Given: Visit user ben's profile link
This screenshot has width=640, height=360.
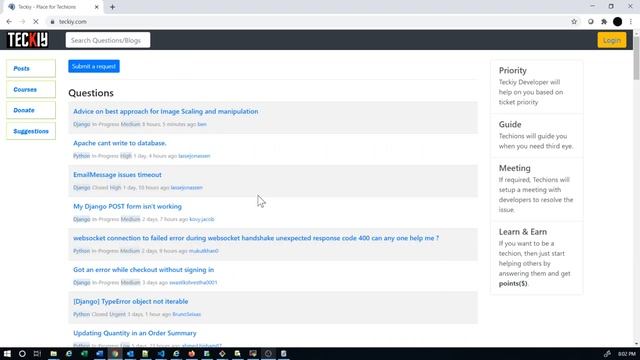Looking at the screenshot, I should 202,124.
